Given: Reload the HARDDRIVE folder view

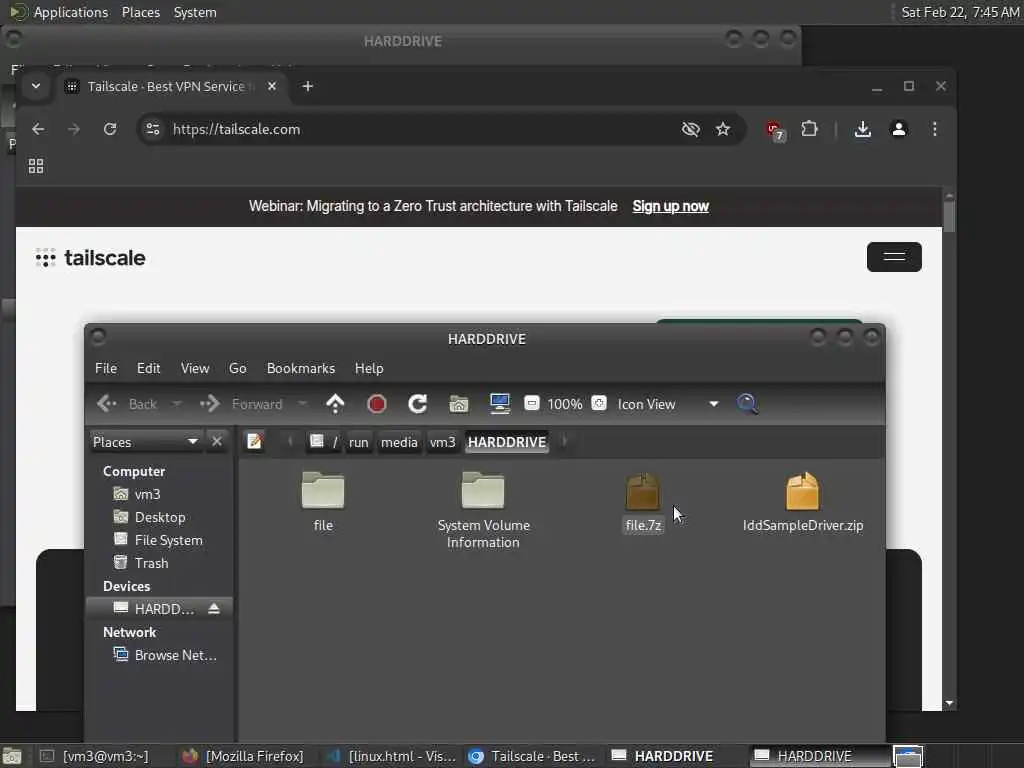Looking at the screenshot, I should (x=418, y=404).
